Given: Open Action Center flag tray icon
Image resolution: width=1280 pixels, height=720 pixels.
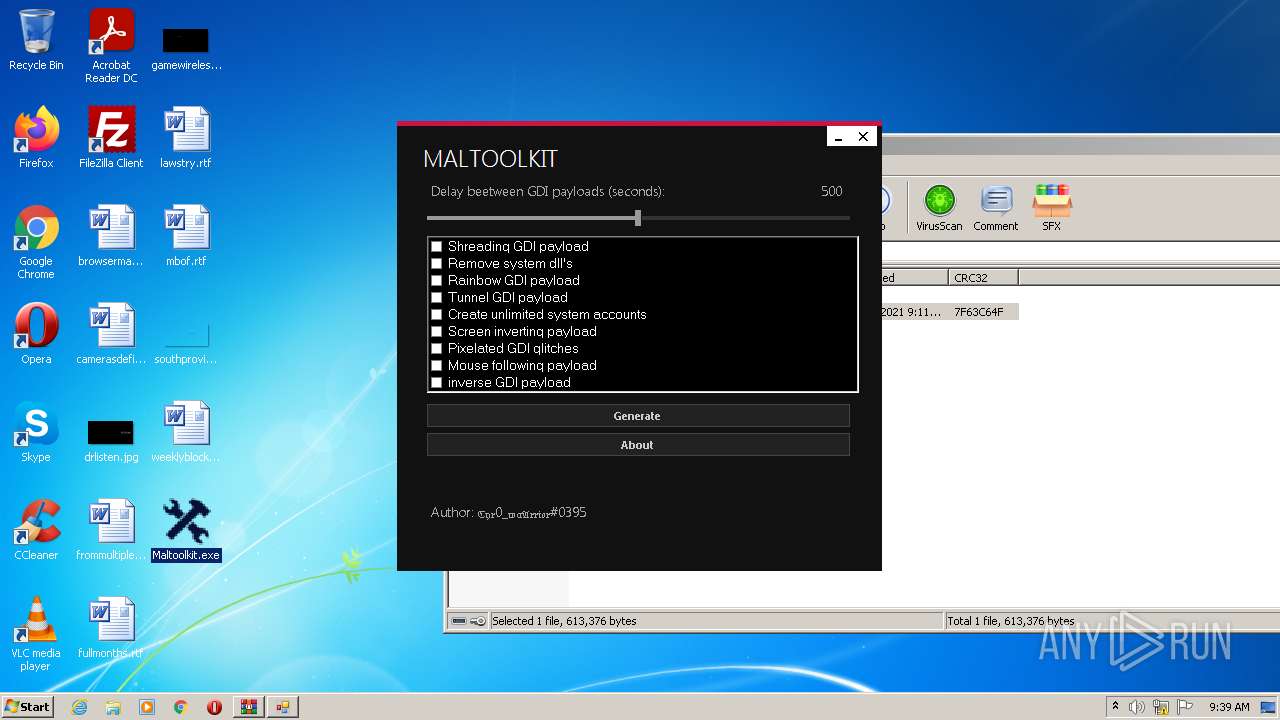Looking at the screenshot, I should tap(1185, 707).
